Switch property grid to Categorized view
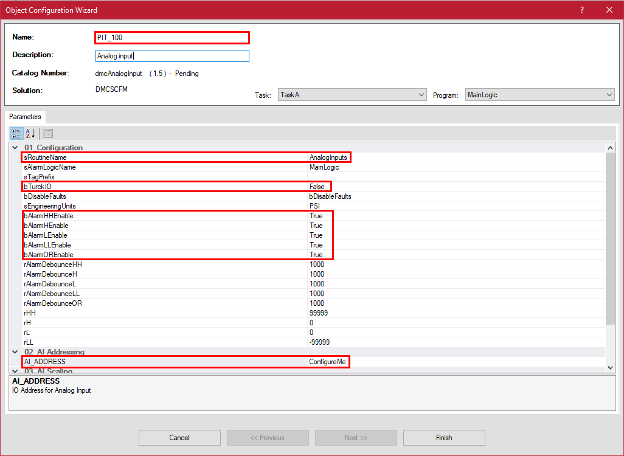The height and width of the screenshot is (456, 624). (x=17, y=133)
